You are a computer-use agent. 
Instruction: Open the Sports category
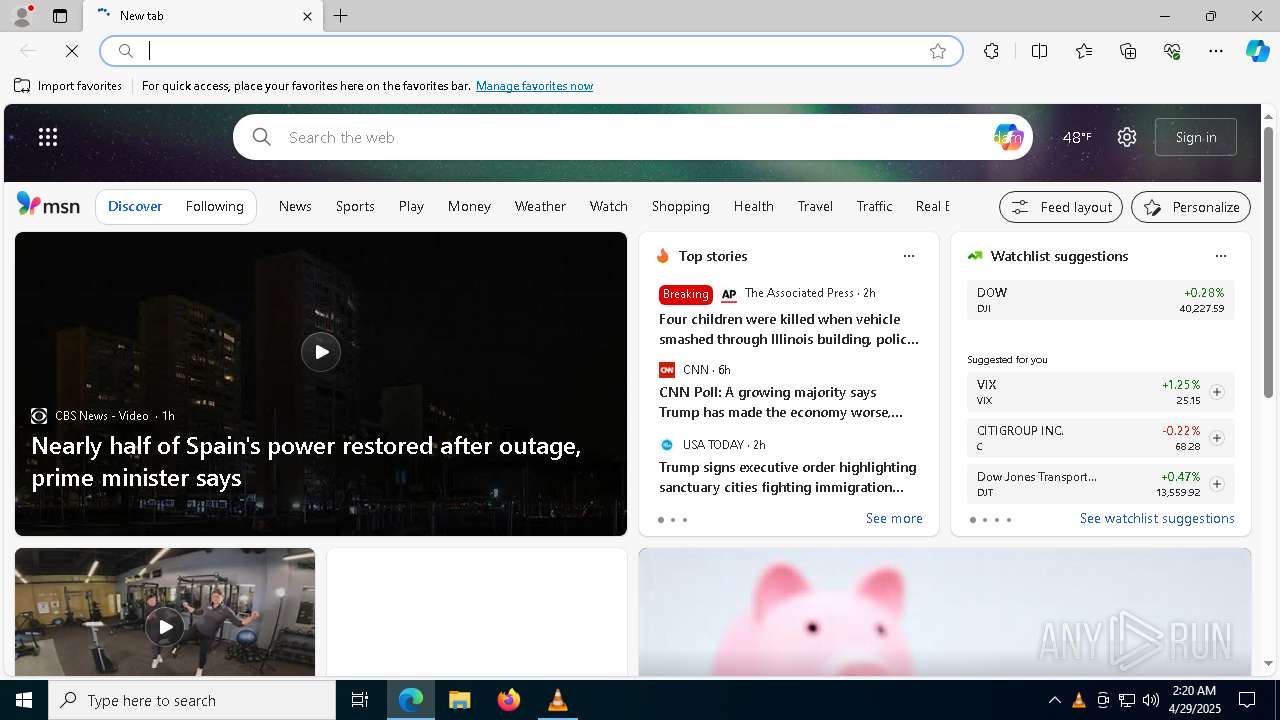[355, 206]
